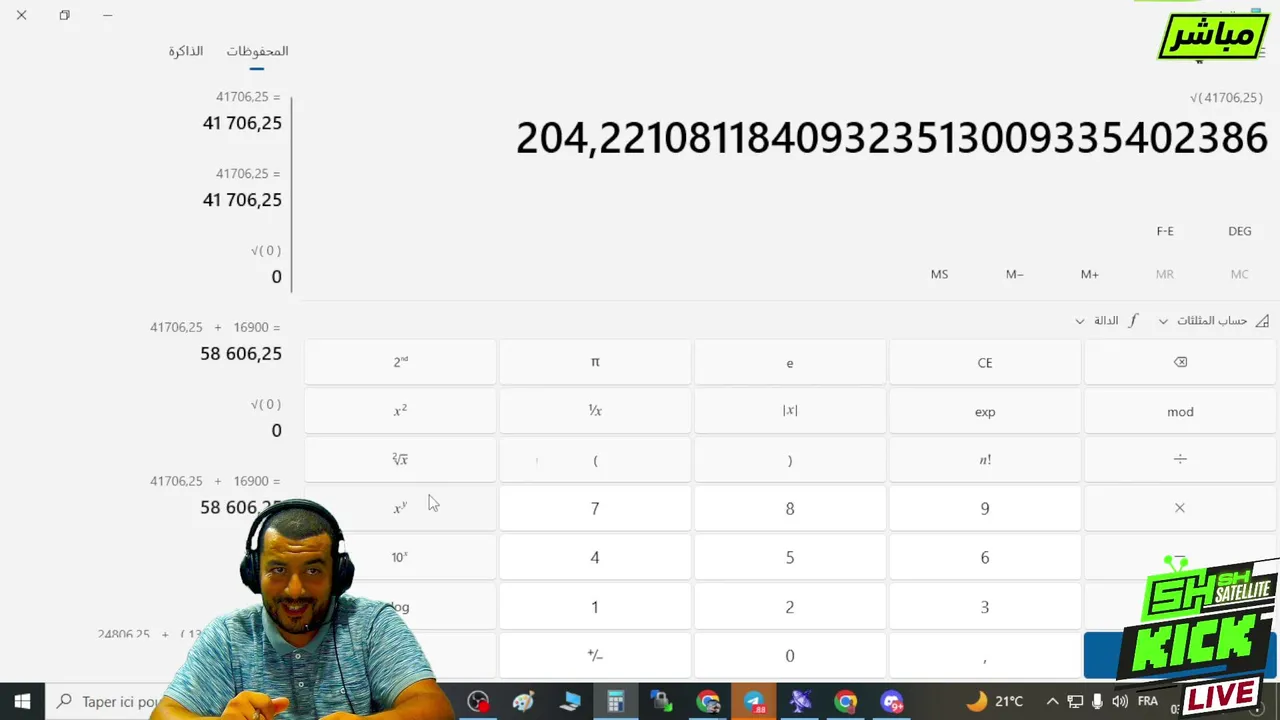Click digit 1 on the keypad
1280x720 pixels.
[595, 606]
